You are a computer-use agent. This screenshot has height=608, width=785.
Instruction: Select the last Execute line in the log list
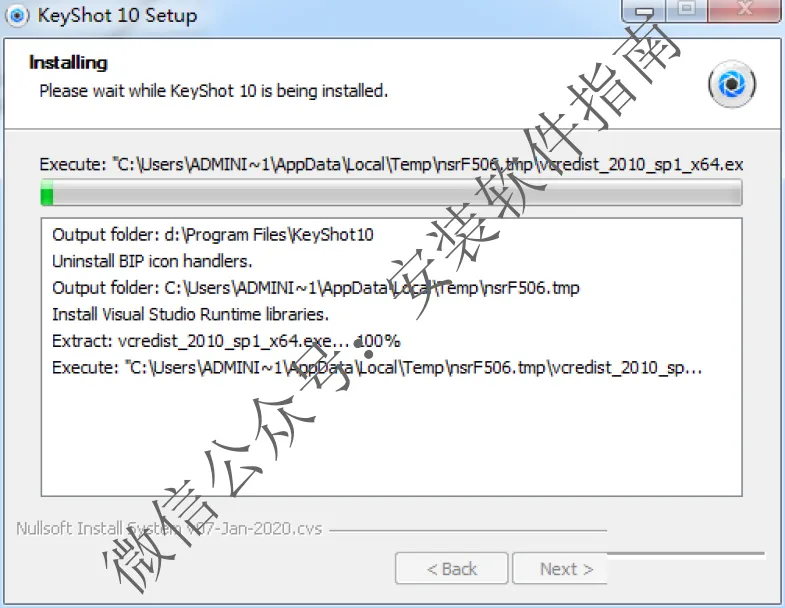[x=377, y=368]
